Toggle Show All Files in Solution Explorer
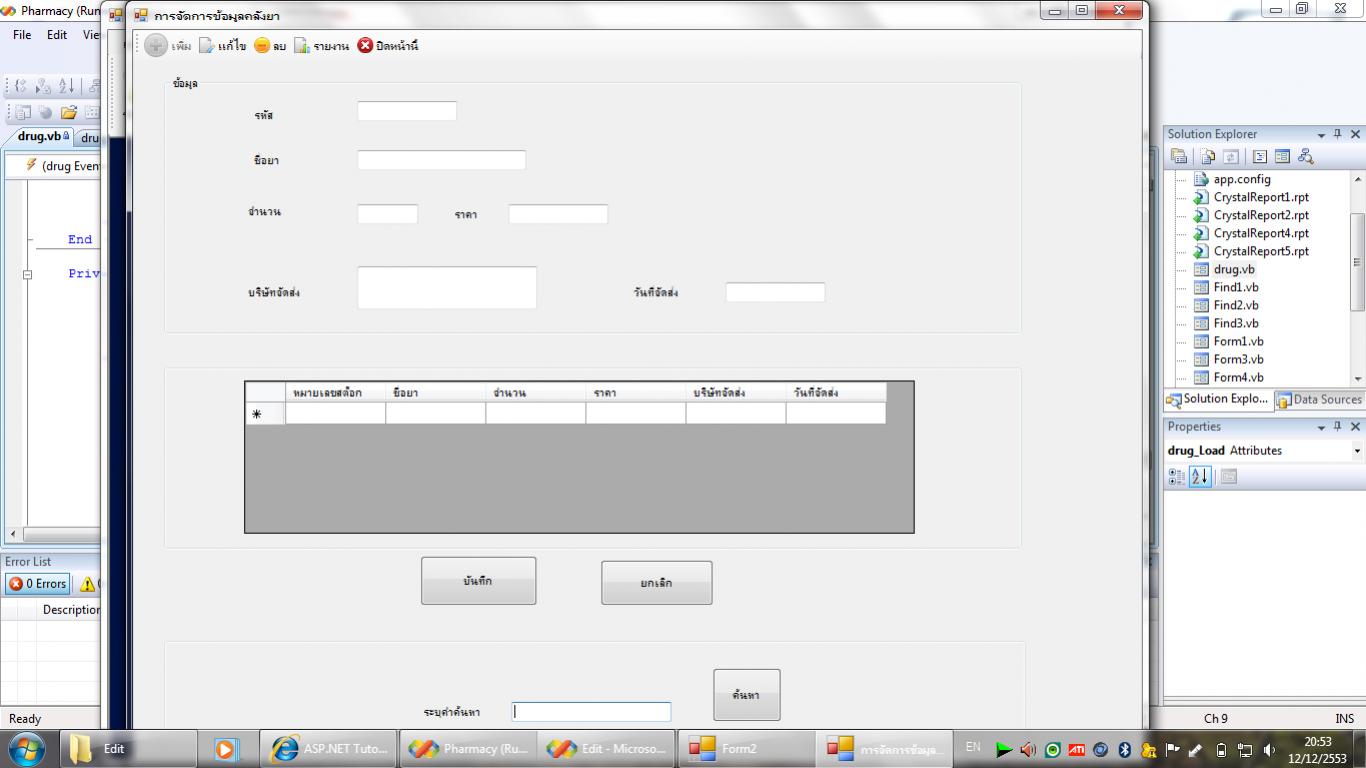The width and height of the screenshot is (1366, 768). point(1208,156)
